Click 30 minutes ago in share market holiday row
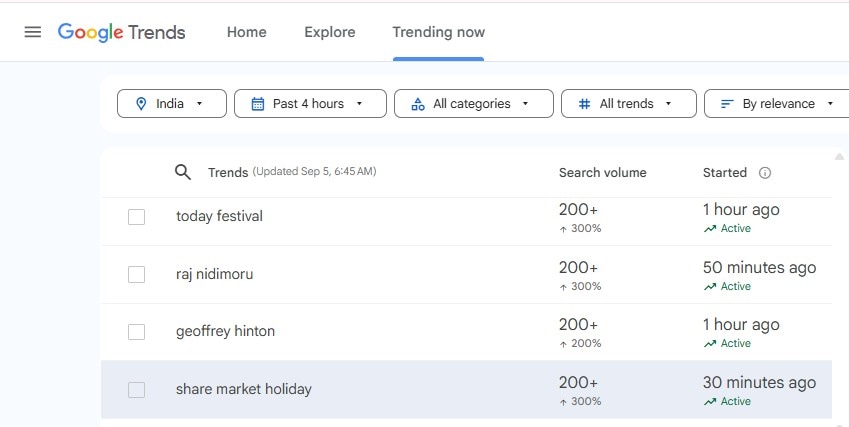The image size is (849, 427). [760, 382]
